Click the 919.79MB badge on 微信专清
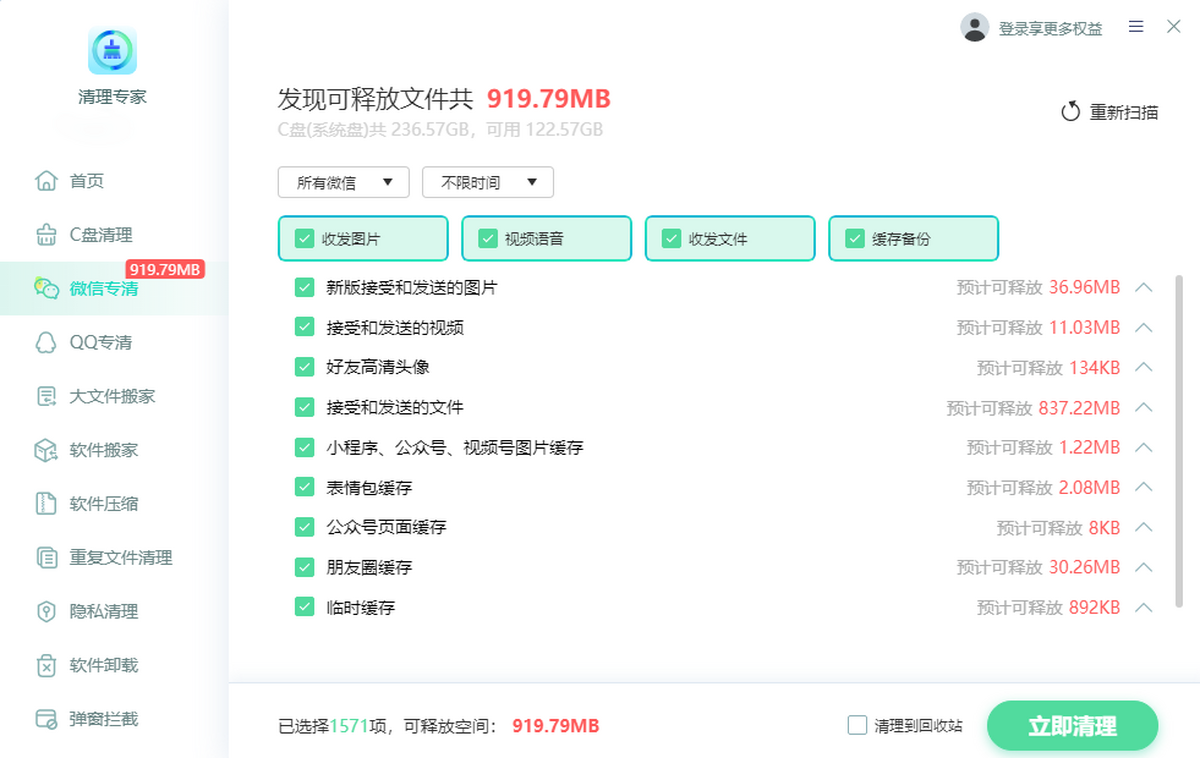 coord(165,269)
